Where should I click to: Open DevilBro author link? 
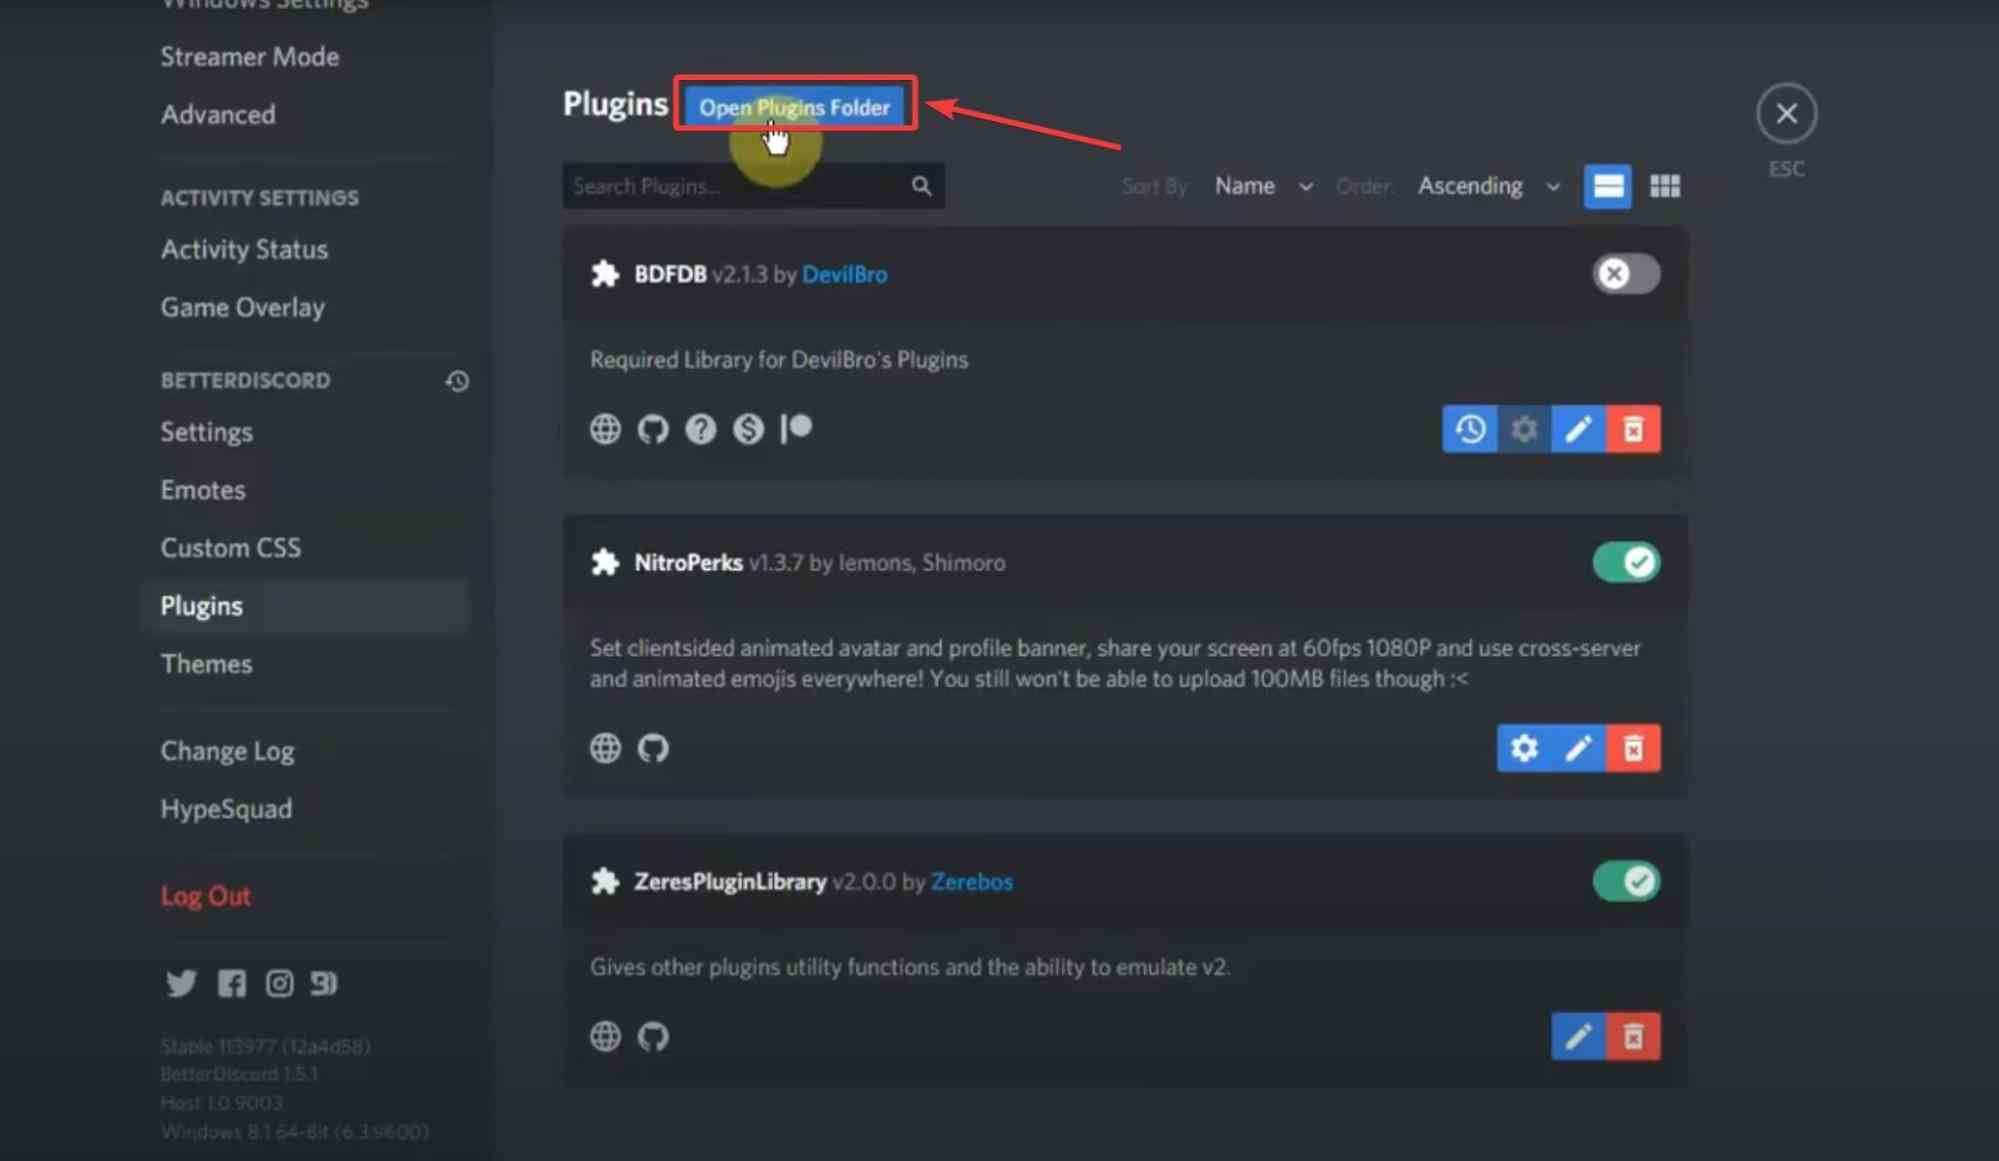tap(844, 274)
